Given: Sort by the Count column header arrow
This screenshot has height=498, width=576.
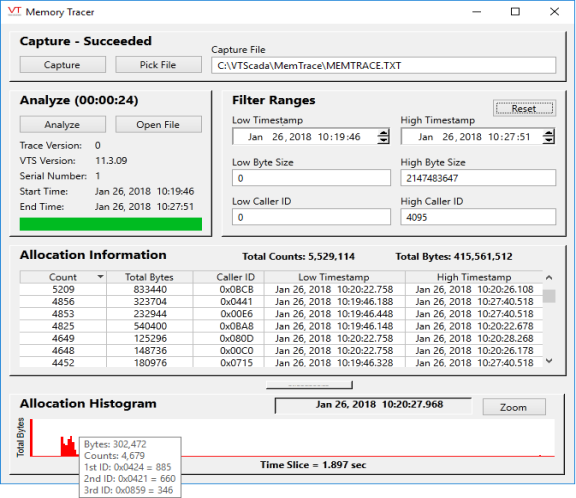Looking at the screenshot, I should (x=100, y=277).
